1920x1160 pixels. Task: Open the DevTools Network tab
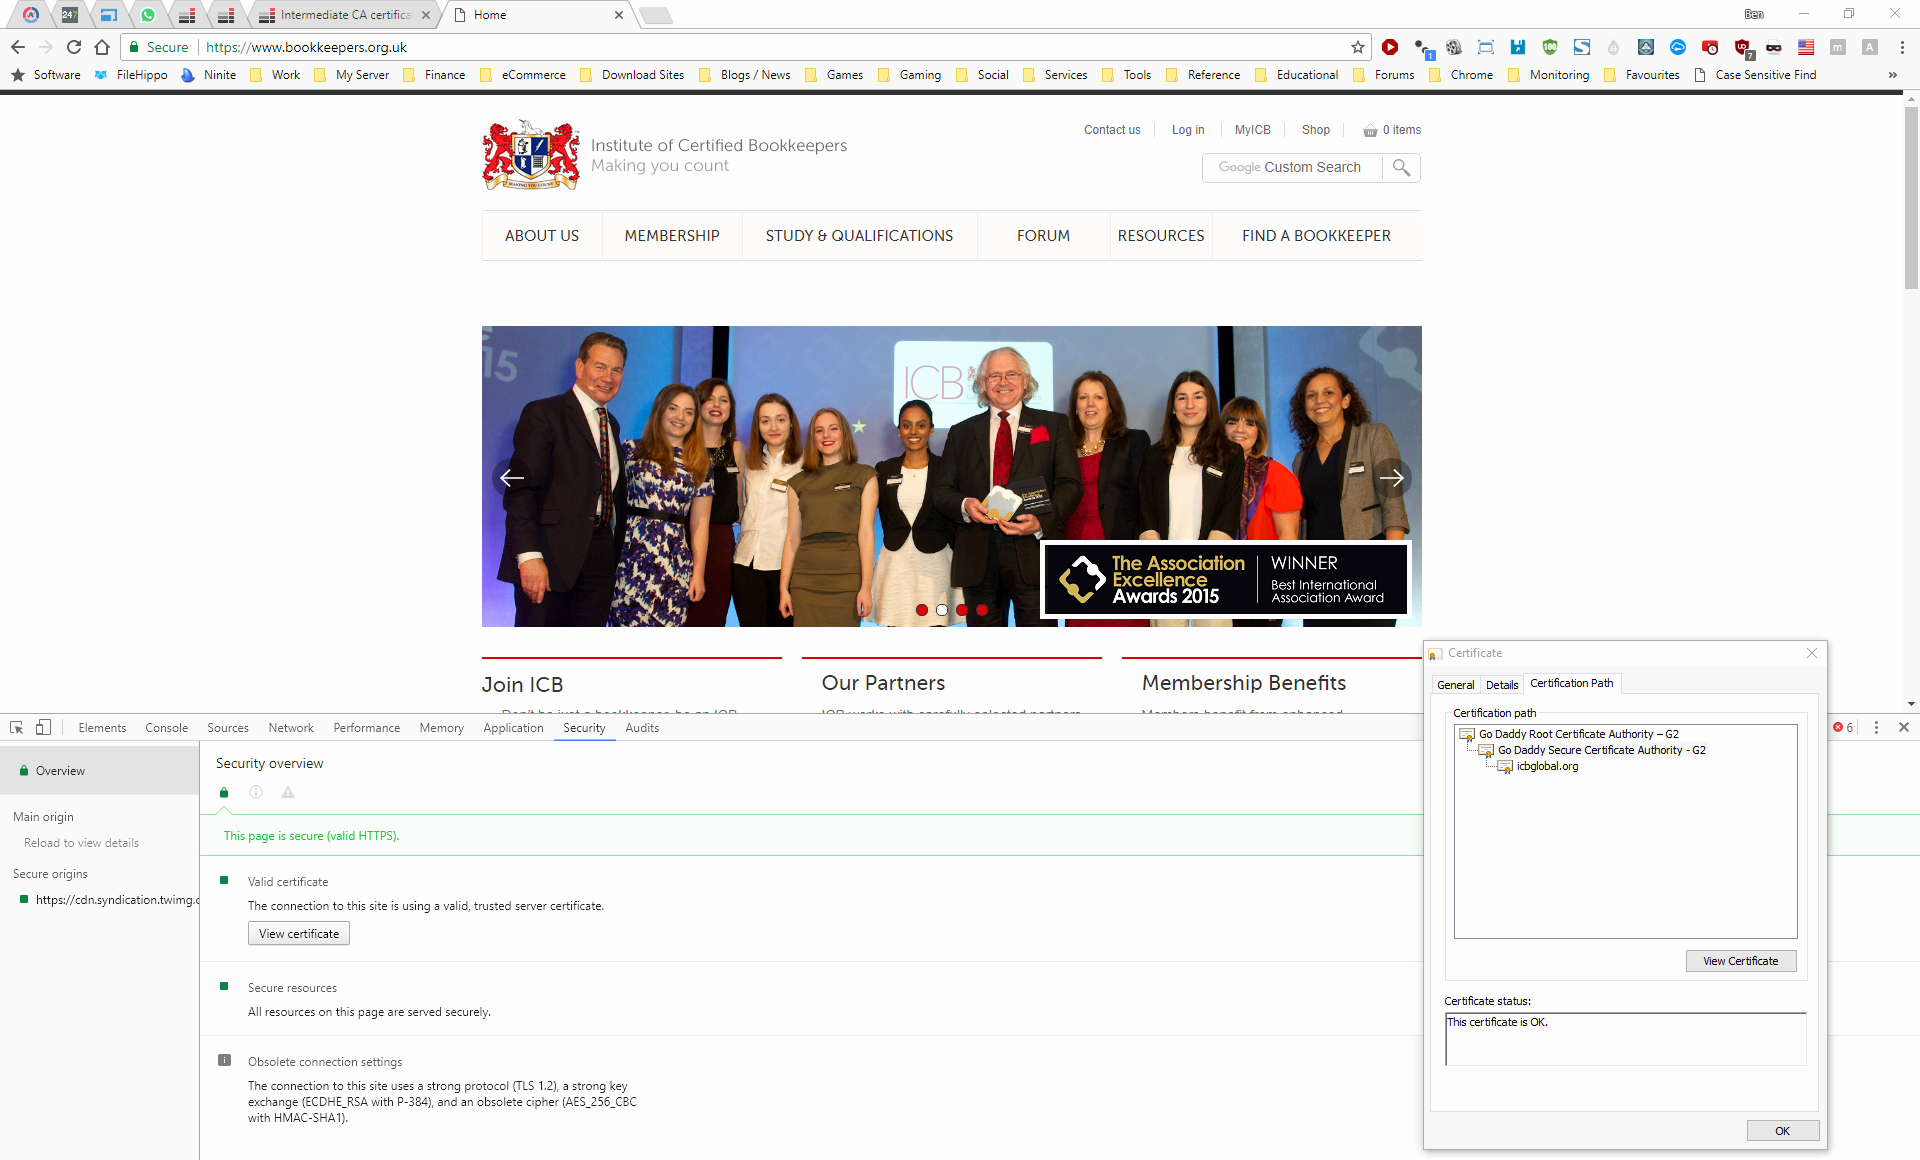click(291, 728)
